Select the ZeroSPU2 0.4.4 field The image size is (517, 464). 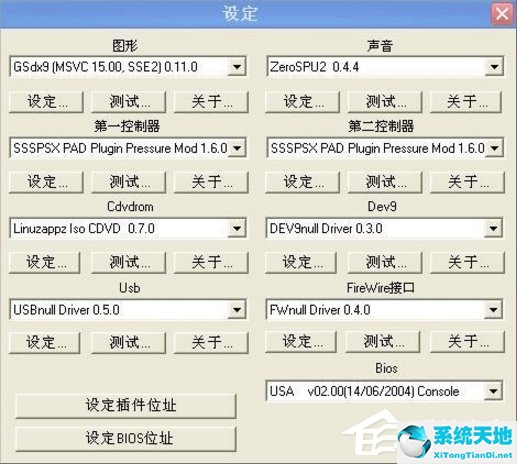[385, 67]
